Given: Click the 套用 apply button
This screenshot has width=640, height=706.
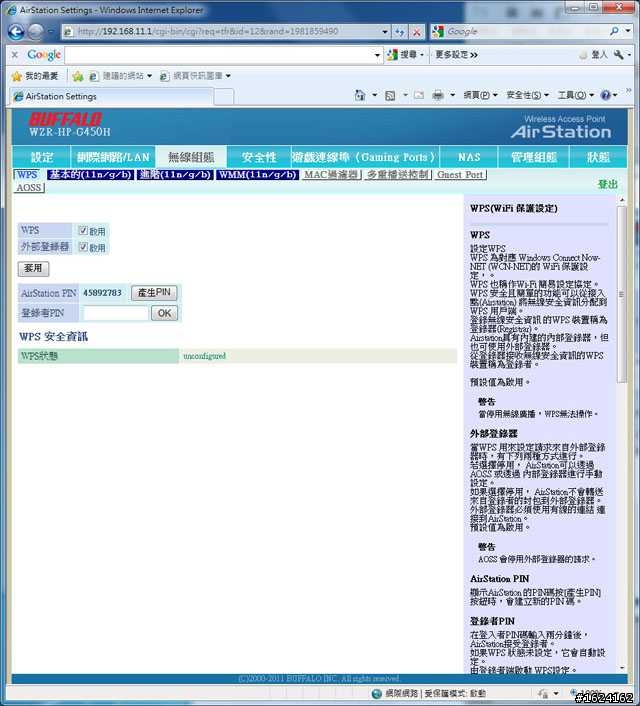Looking at the screenshot, I should point(33,268).
